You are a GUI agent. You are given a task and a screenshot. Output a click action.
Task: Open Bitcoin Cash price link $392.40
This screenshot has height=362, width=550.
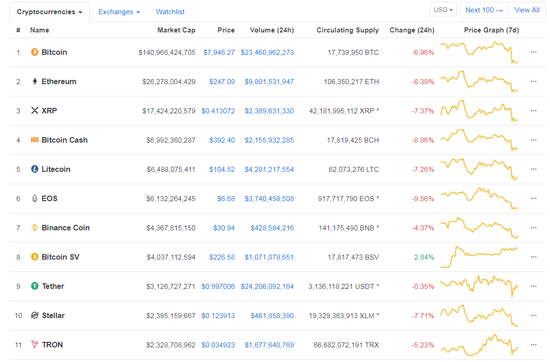click(x=222, y=140)
